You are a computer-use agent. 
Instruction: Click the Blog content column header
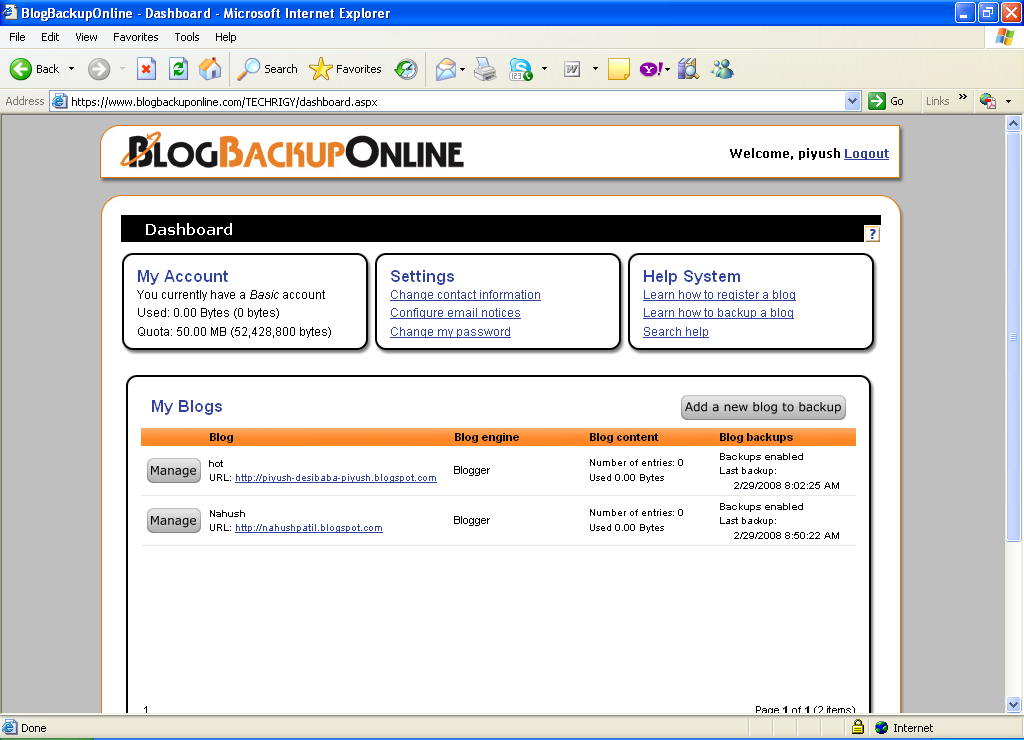click(x=624, y=437)
